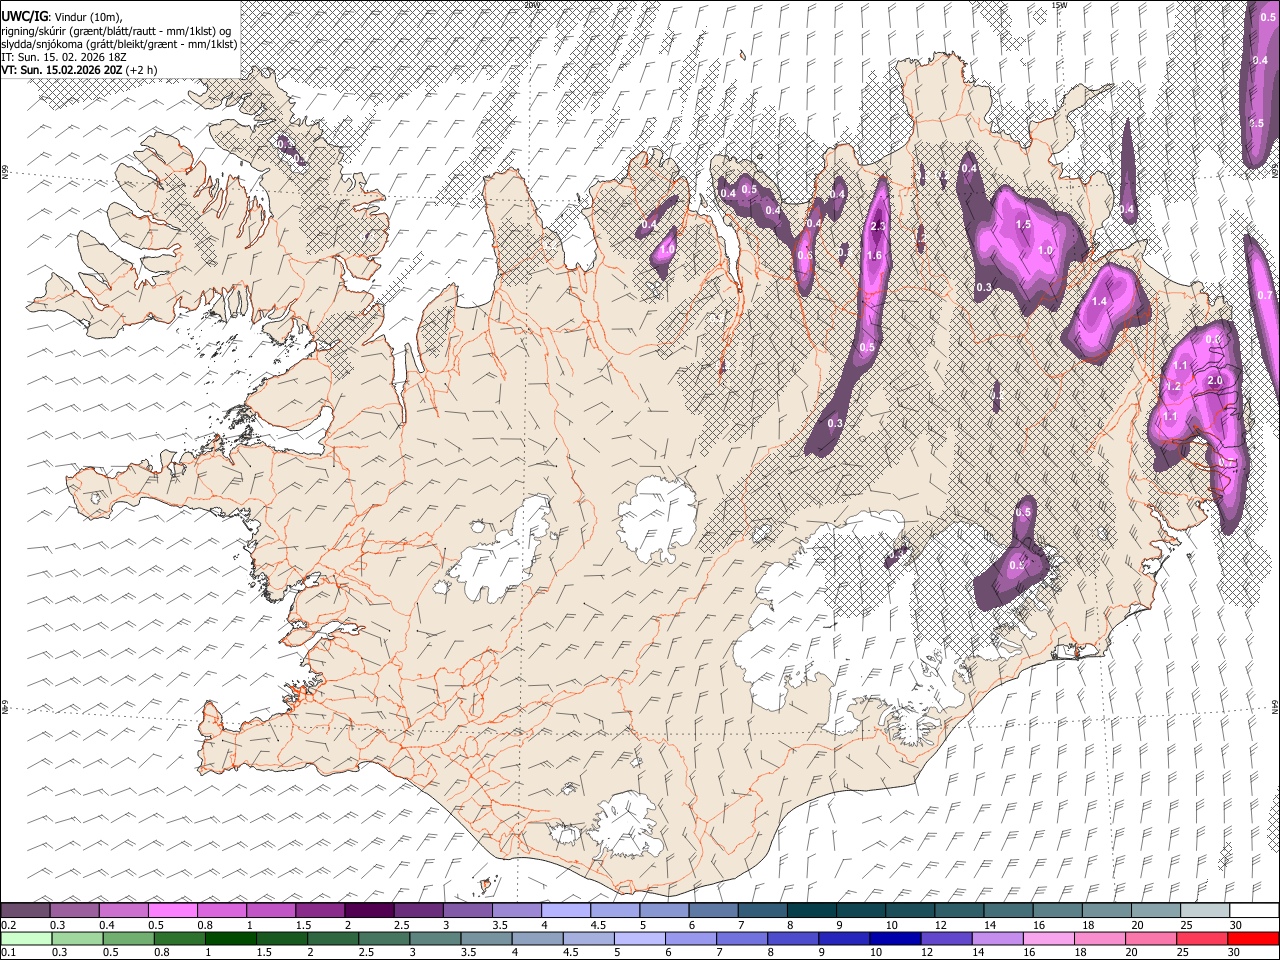Viewport: 1280px width, 960px height.
Task: Select the light purple 14 swatch in lower legend
Action: pyautogui.click(x=998, y=938)
